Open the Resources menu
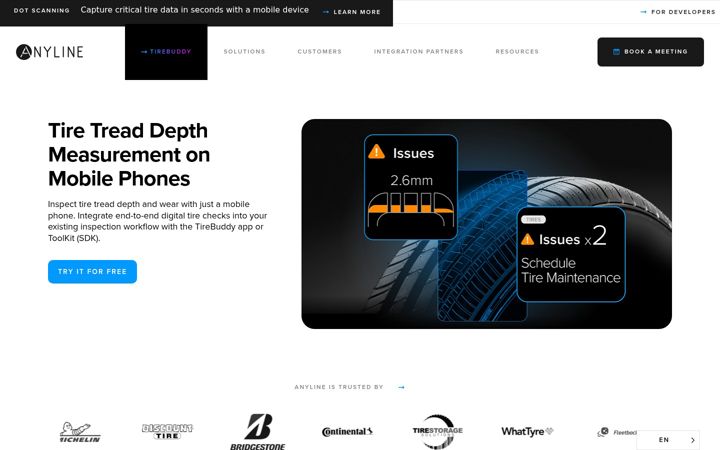Screen dimensions: 720x450 point(517,52)
